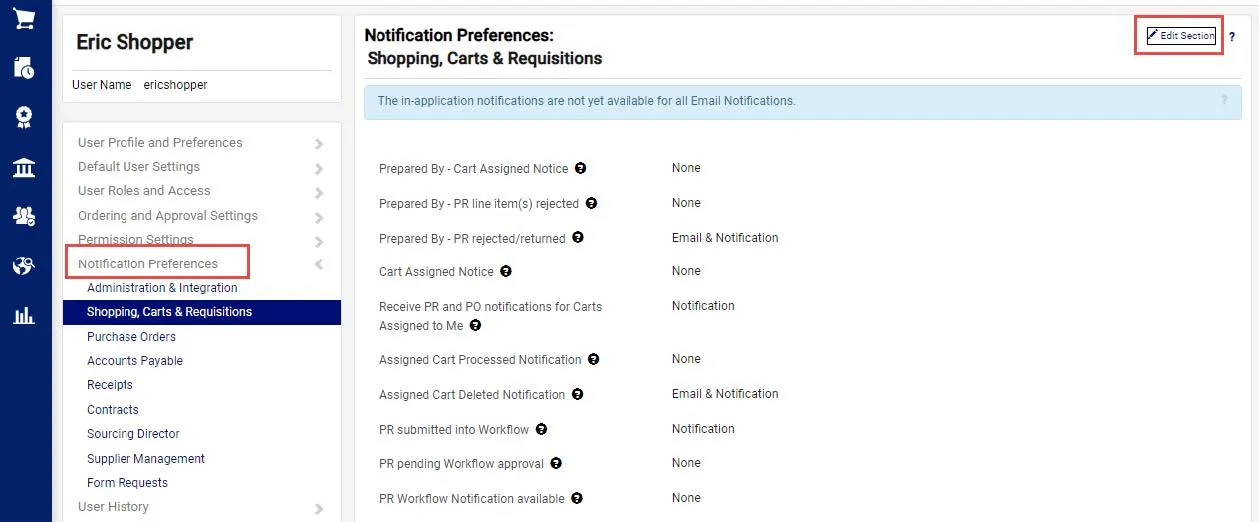Viewport: 1259px width, 522px height.
Task: Show help for PR pending Workflow approval
Action: click(556, 463)
